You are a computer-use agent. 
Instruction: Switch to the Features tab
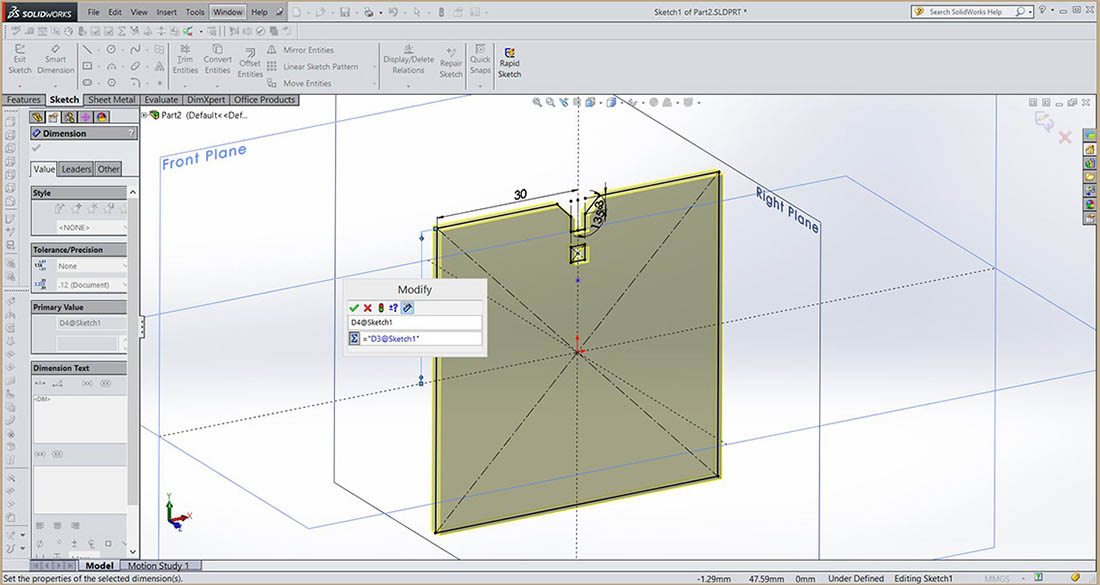point(23,100)
